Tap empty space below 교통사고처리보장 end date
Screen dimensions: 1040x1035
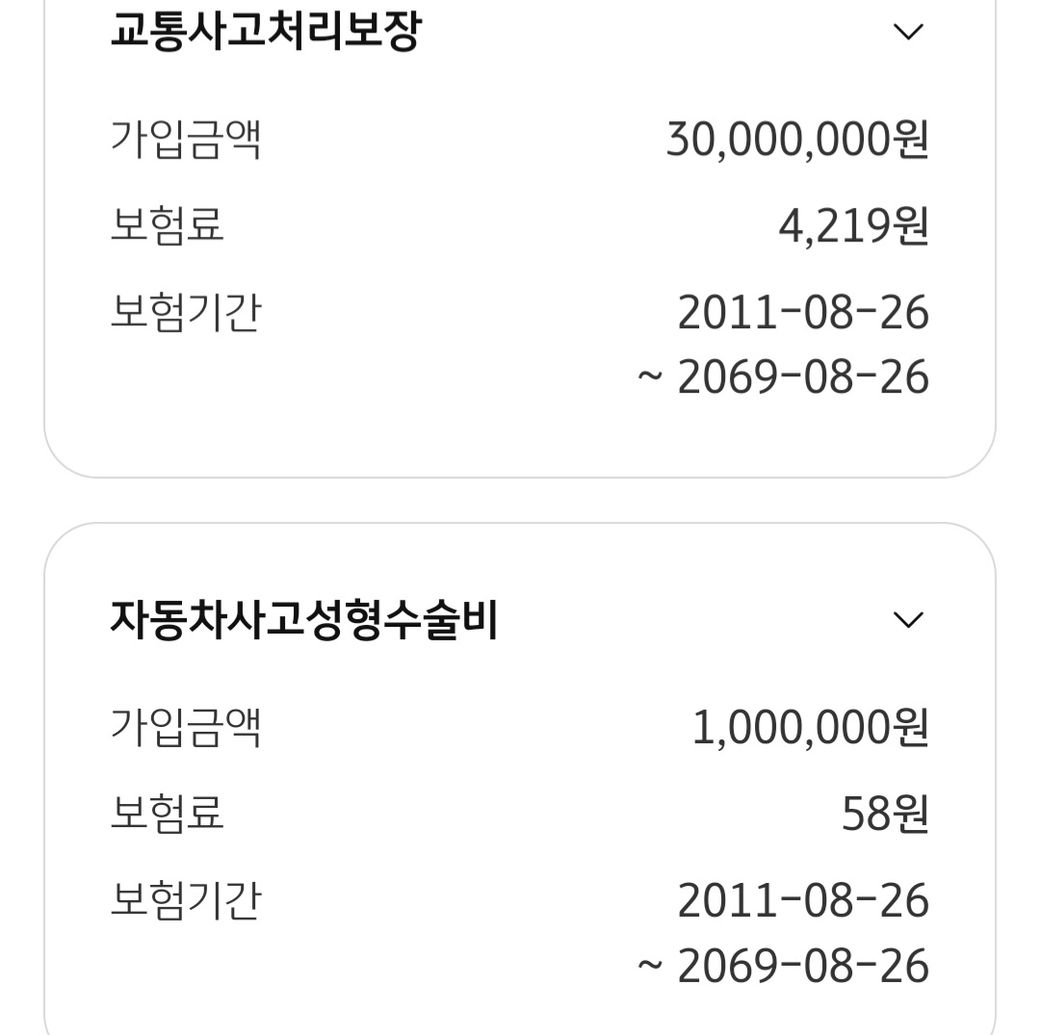tap(520, 435)
